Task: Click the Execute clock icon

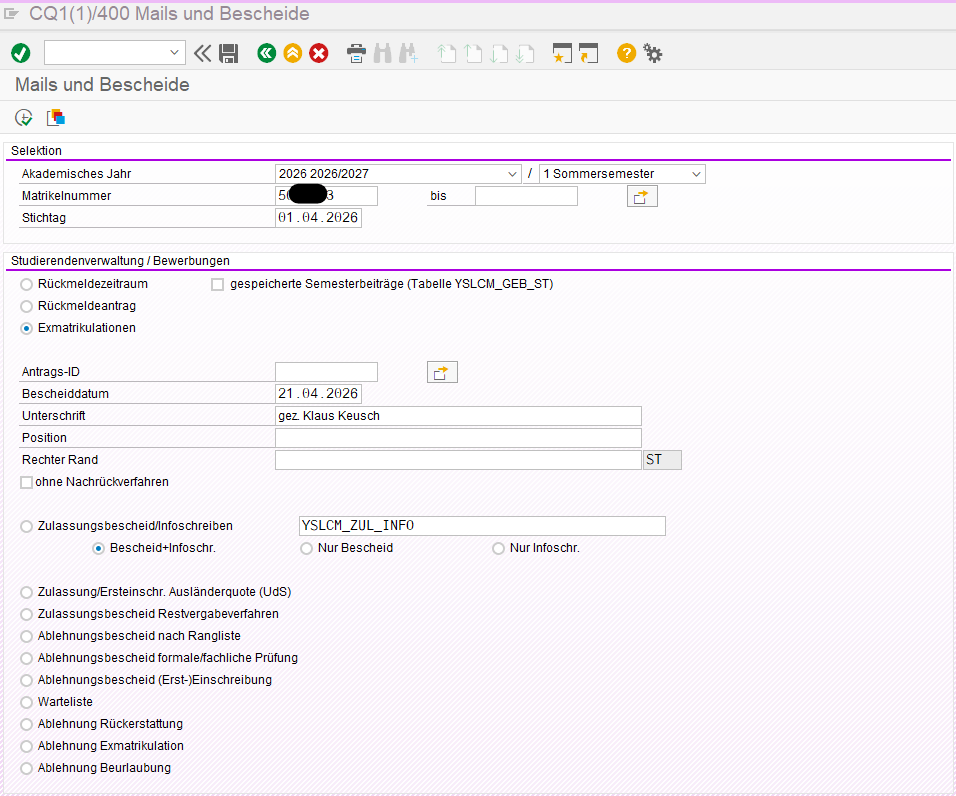Action: click(x=24, y=118)
